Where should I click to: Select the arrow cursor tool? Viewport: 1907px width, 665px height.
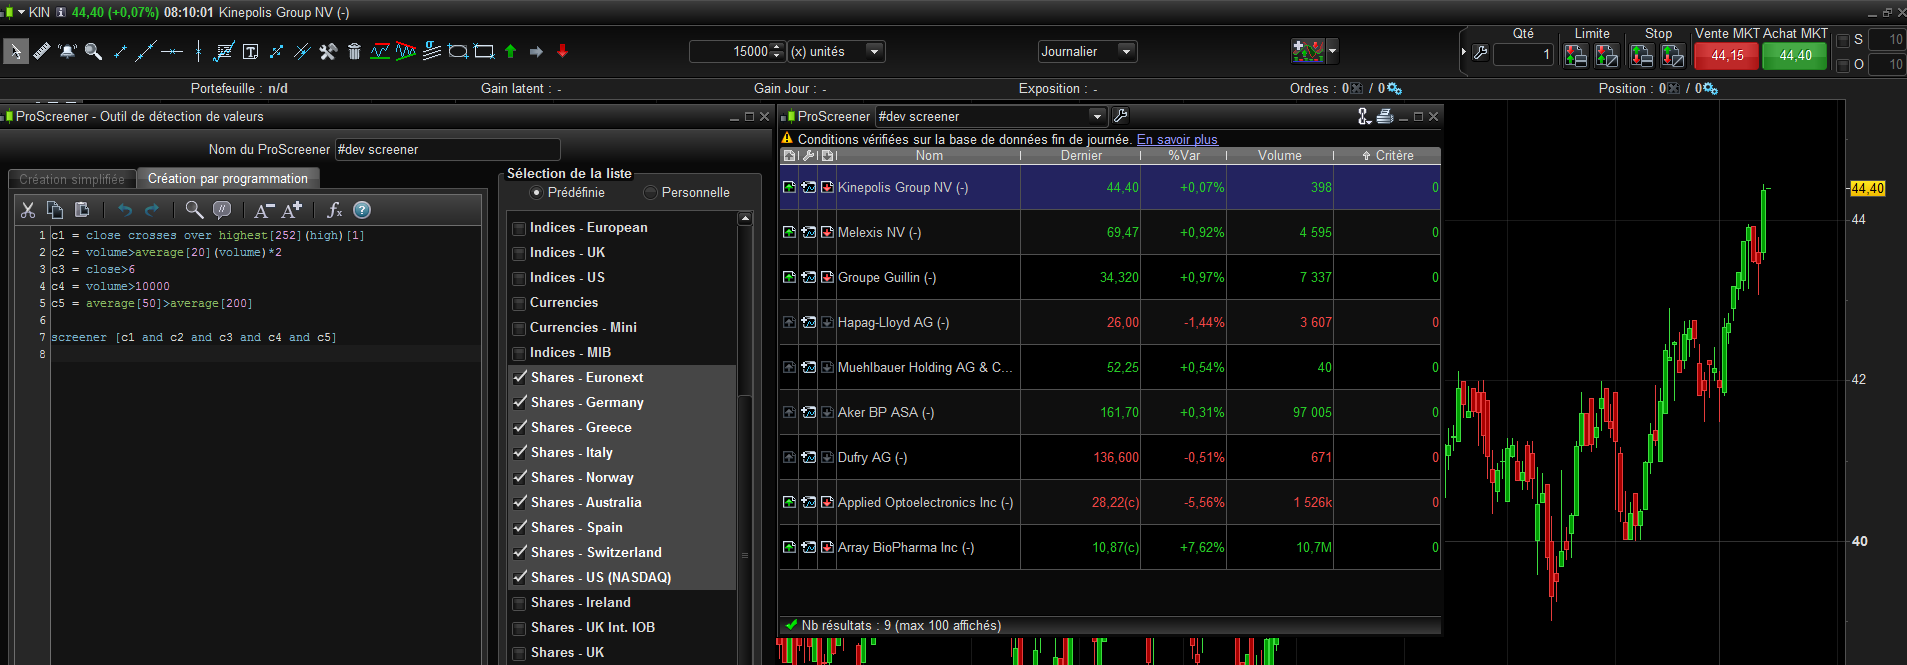[16, 51]
